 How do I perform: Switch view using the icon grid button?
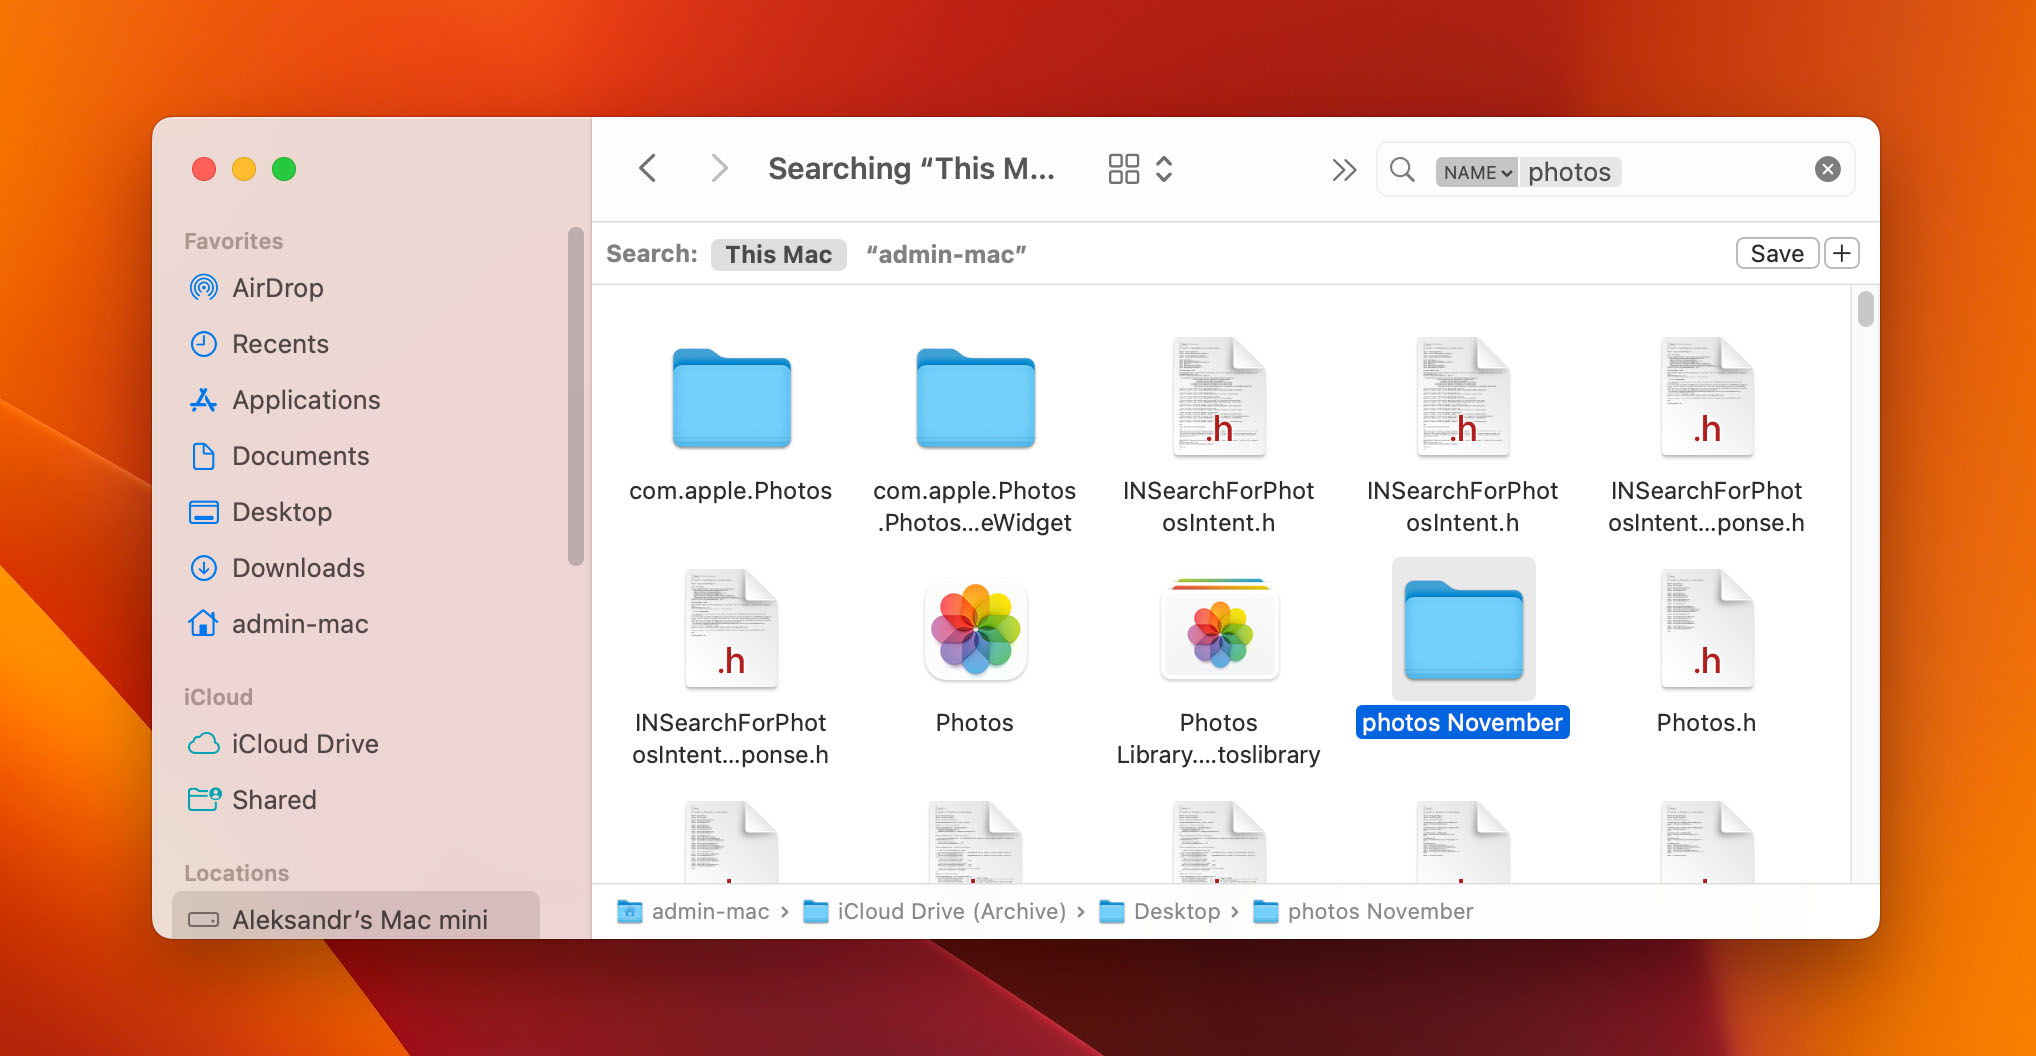1123,169
